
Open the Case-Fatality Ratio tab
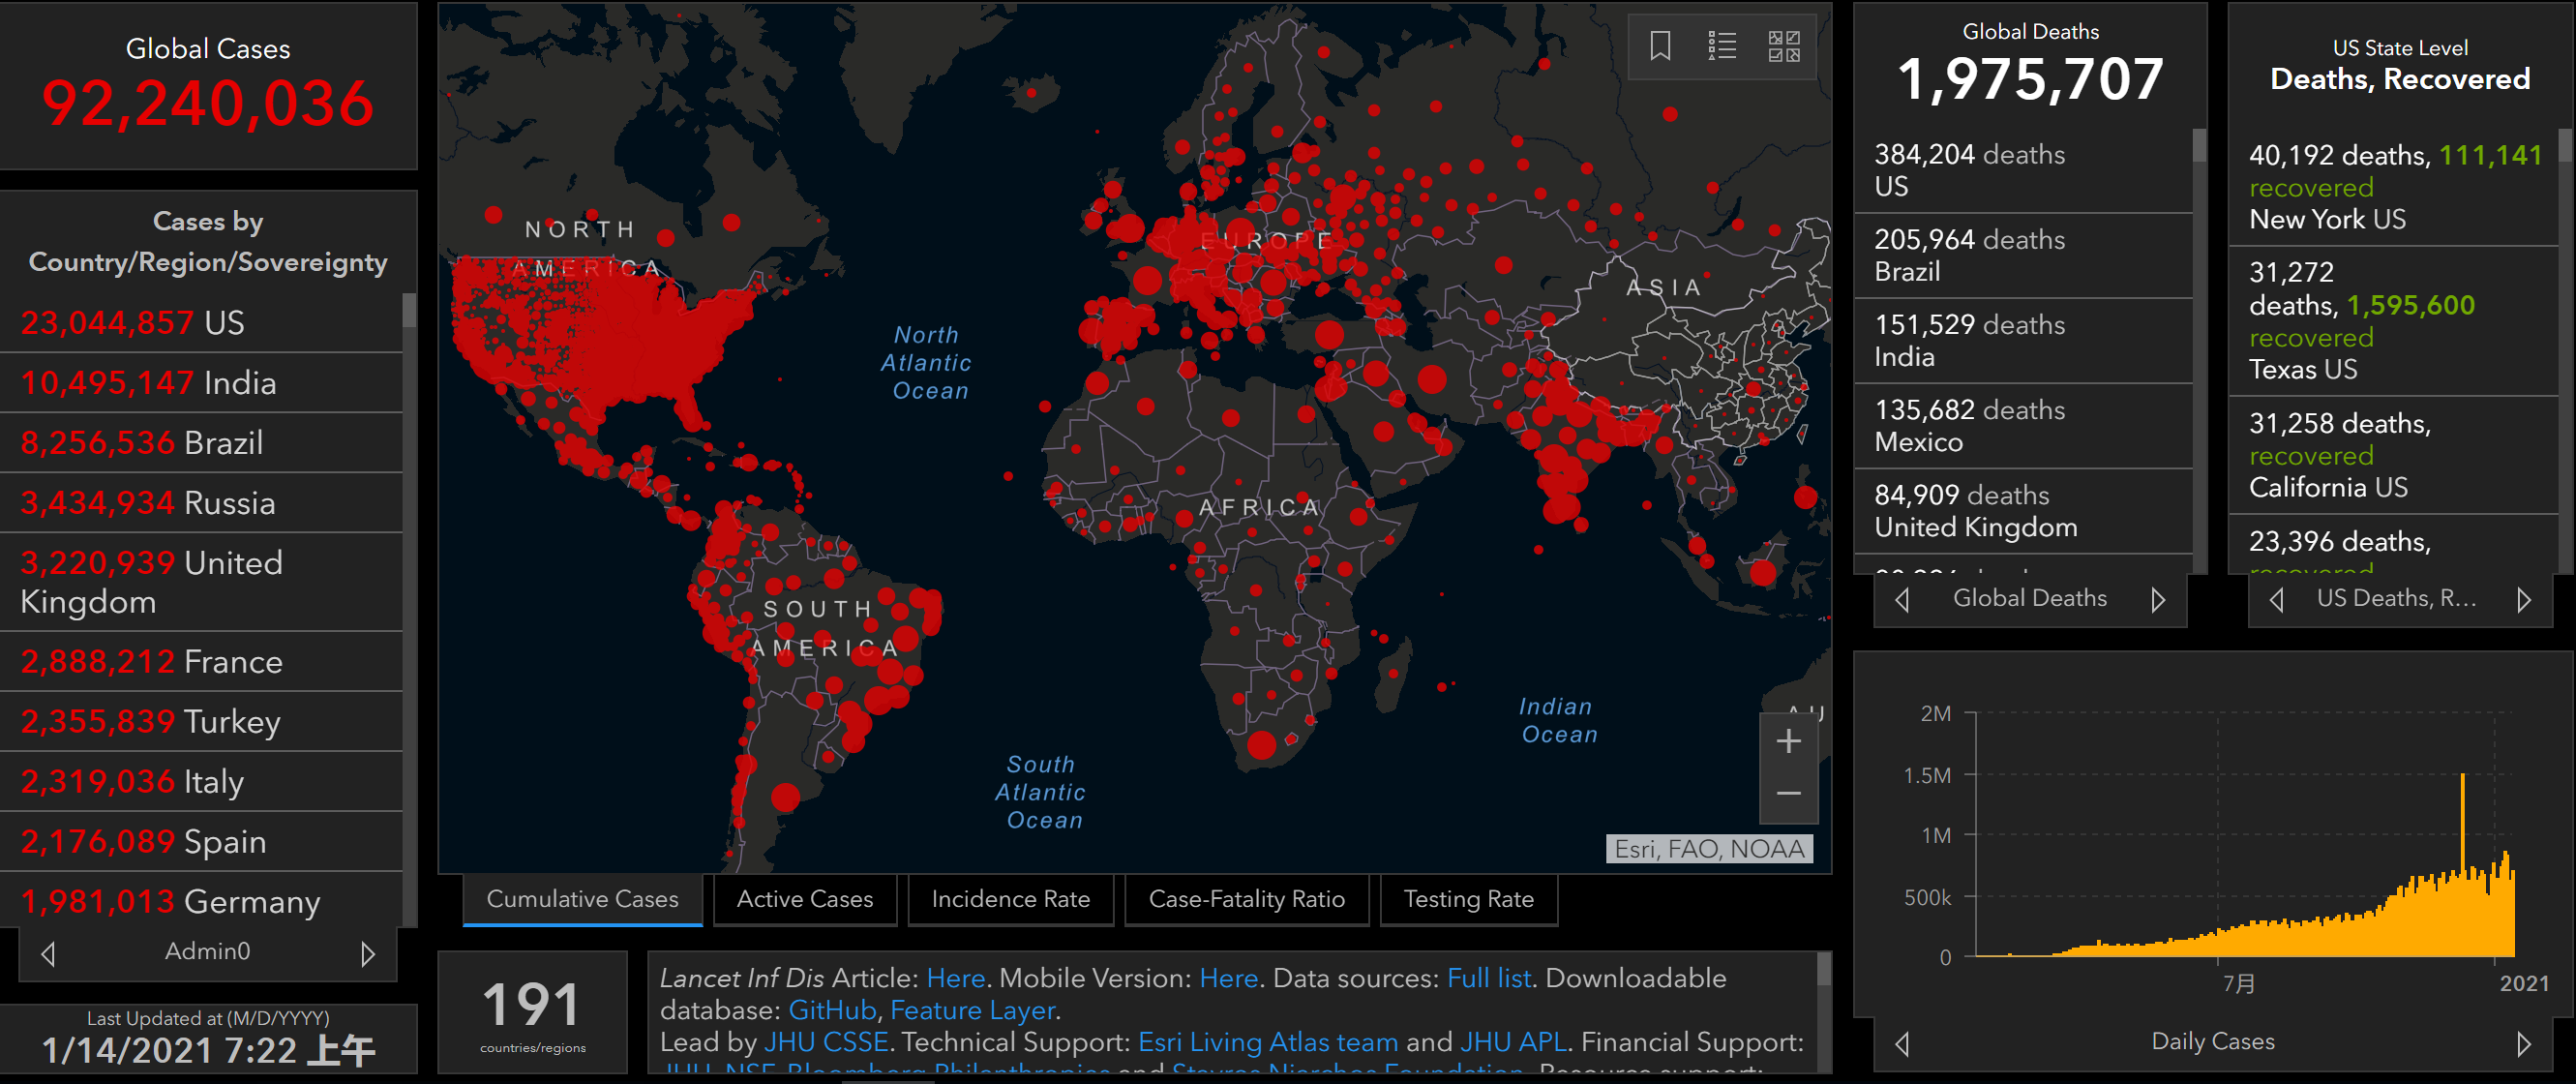(x=1246, y=899)
